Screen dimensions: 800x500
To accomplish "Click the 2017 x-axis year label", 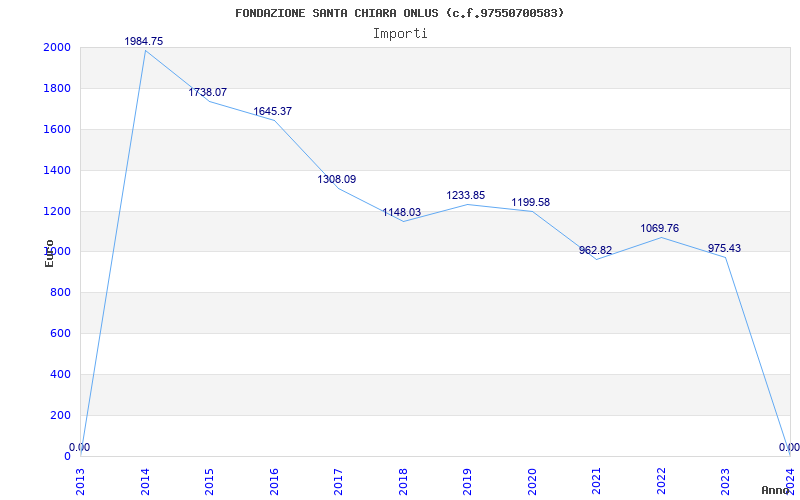I will point(339,482).
